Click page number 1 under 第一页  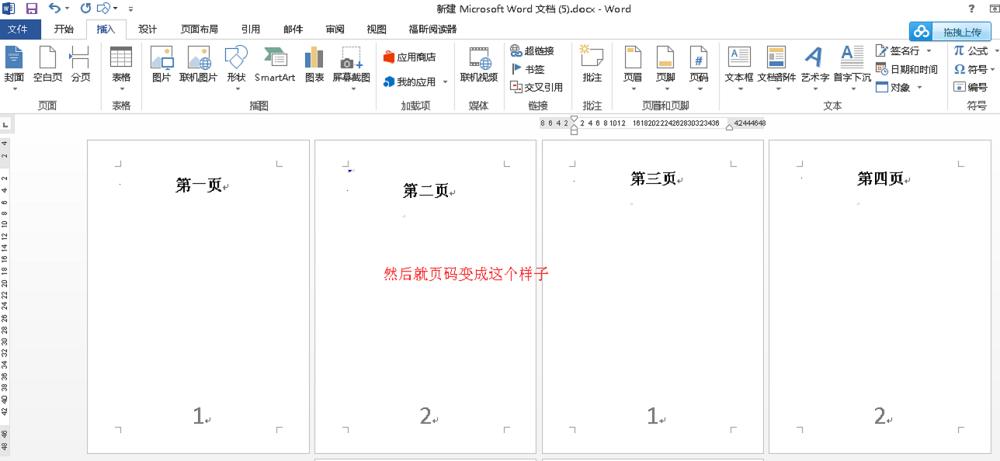[198, 416]
